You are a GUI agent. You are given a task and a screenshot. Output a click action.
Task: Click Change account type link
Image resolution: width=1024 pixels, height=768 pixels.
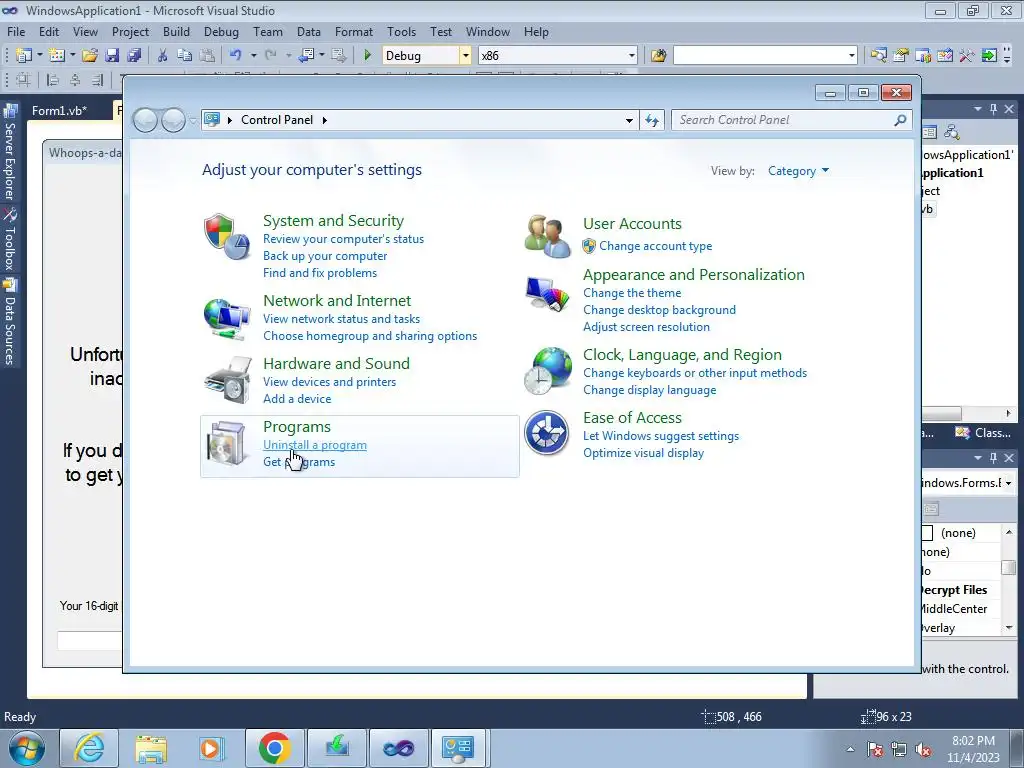pos(656,246)
